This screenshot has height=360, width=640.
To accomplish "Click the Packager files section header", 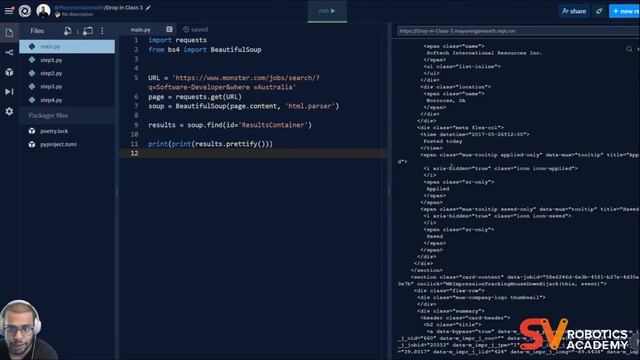I will 67,116.
